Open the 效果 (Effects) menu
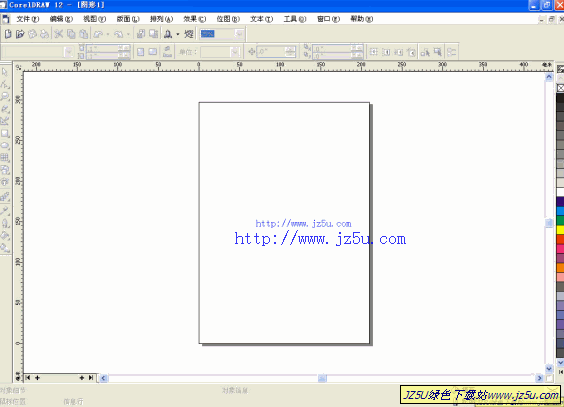The width and height of the screenshot is (564, 407). coord(195,19)
